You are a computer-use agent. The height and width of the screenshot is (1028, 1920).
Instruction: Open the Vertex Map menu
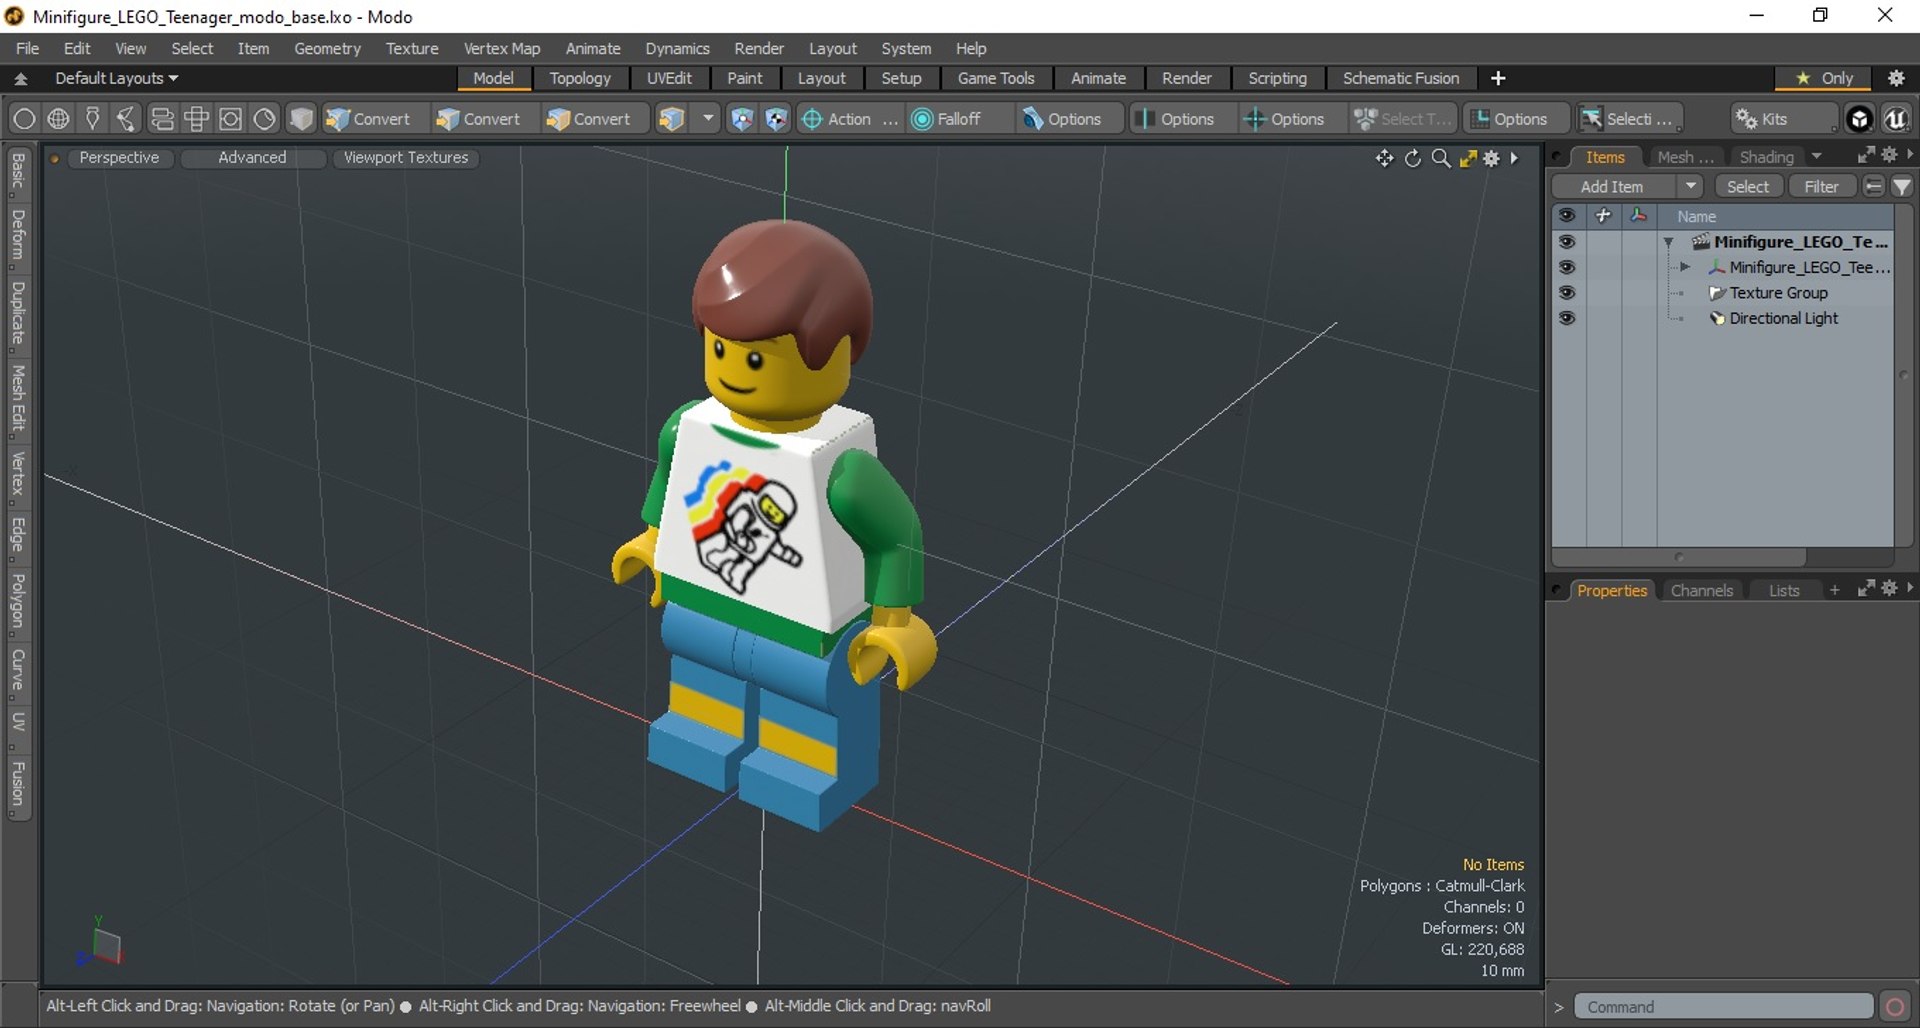pyautogui.click(x=502, y=48)
